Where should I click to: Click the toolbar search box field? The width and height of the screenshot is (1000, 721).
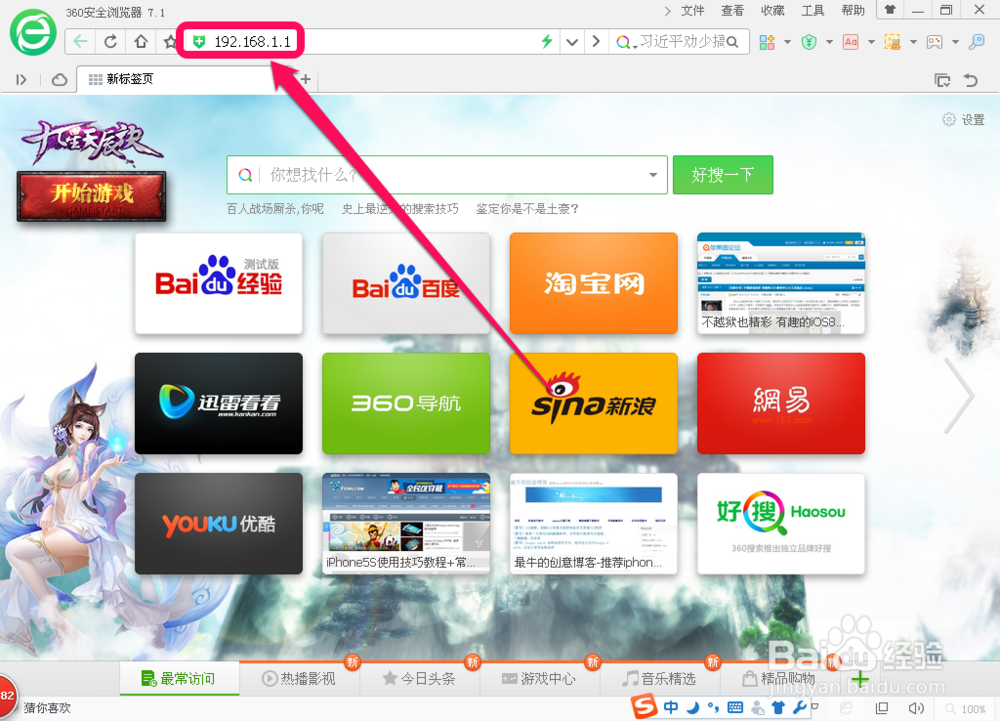[680, 41]
